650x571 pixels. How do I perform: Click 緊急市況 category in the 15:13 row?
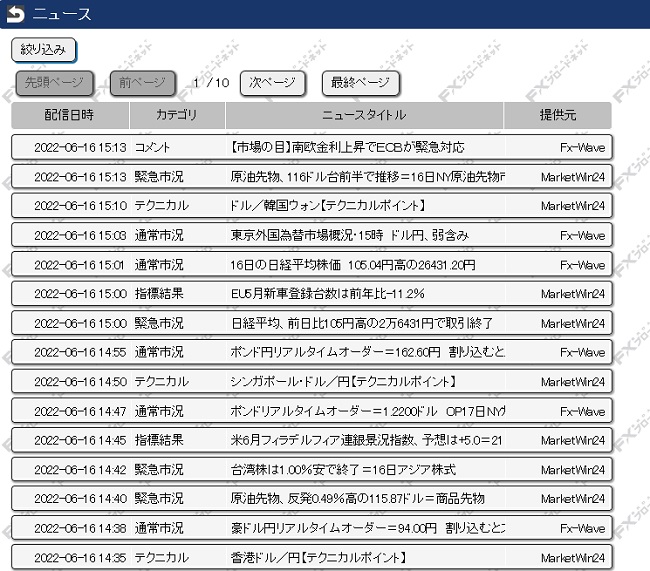159,177
